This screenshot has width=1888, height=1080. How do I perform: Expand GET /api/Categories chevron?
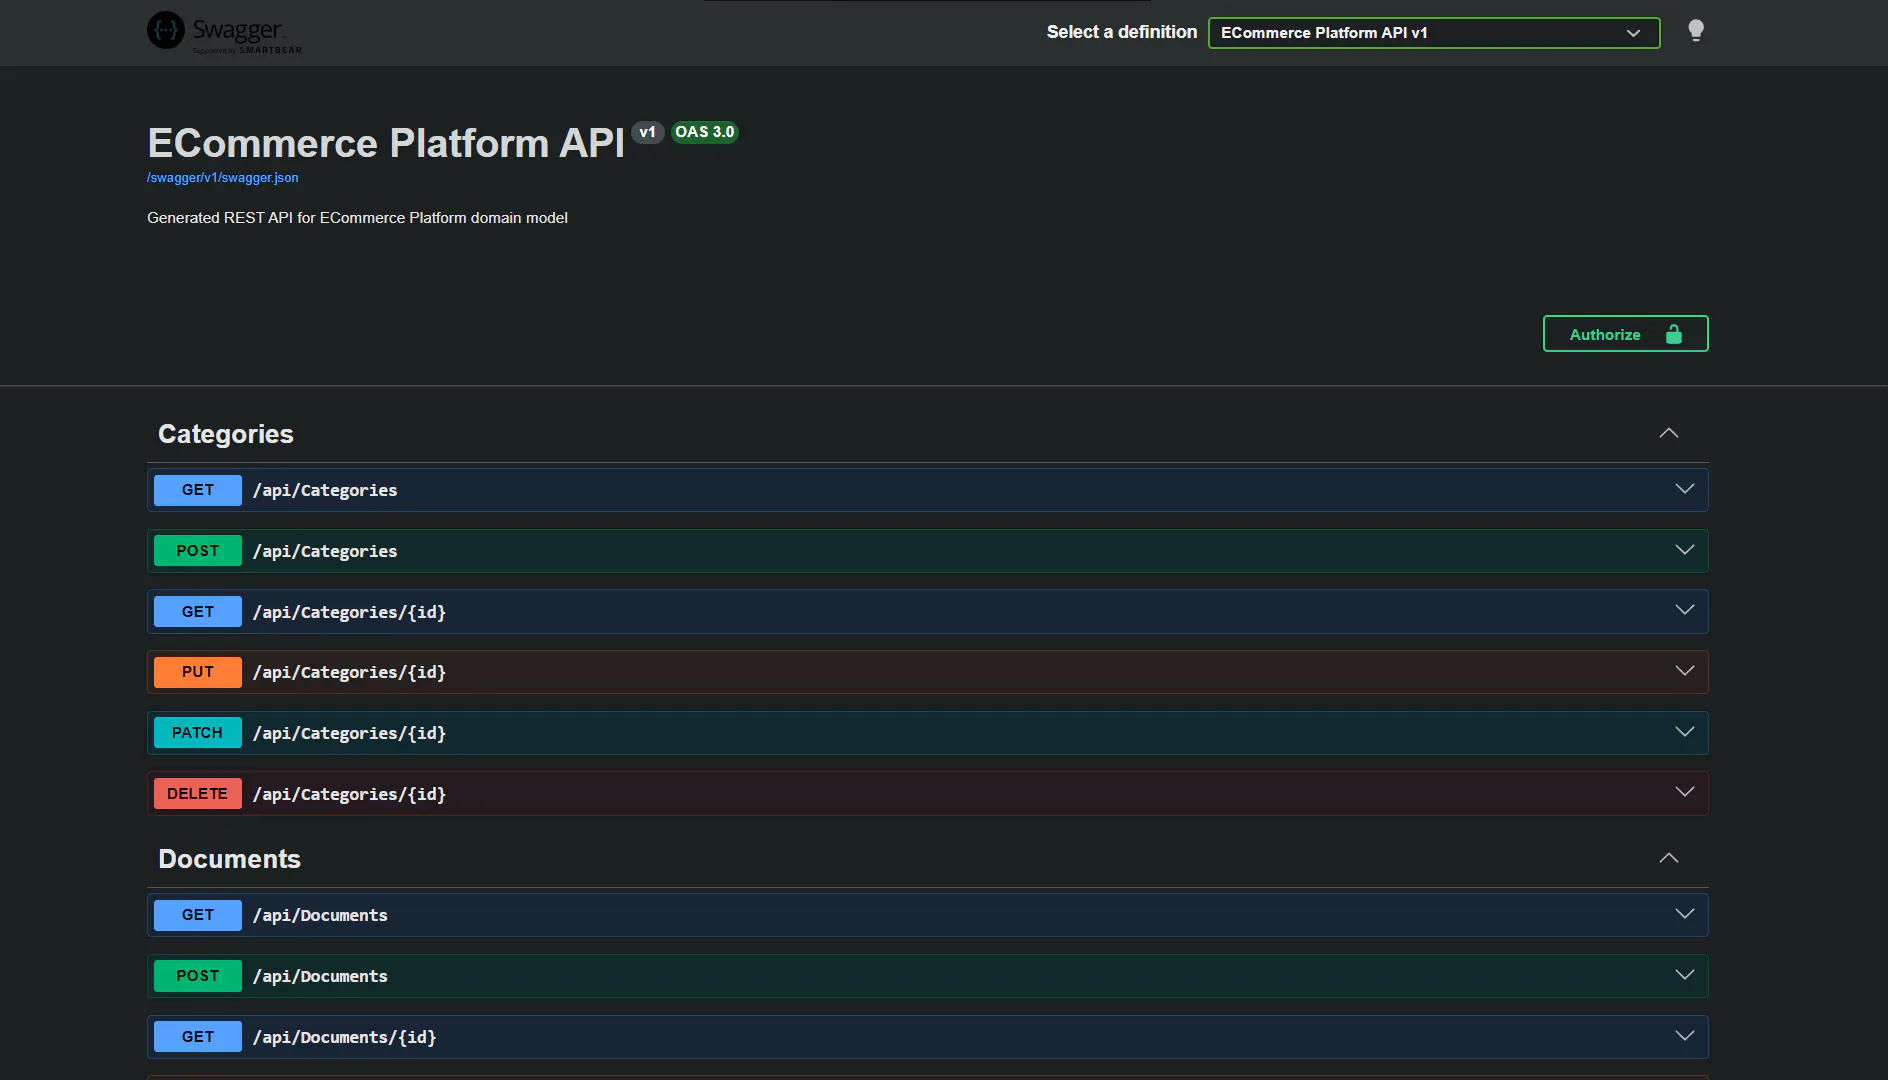(x=1684, y=489)
